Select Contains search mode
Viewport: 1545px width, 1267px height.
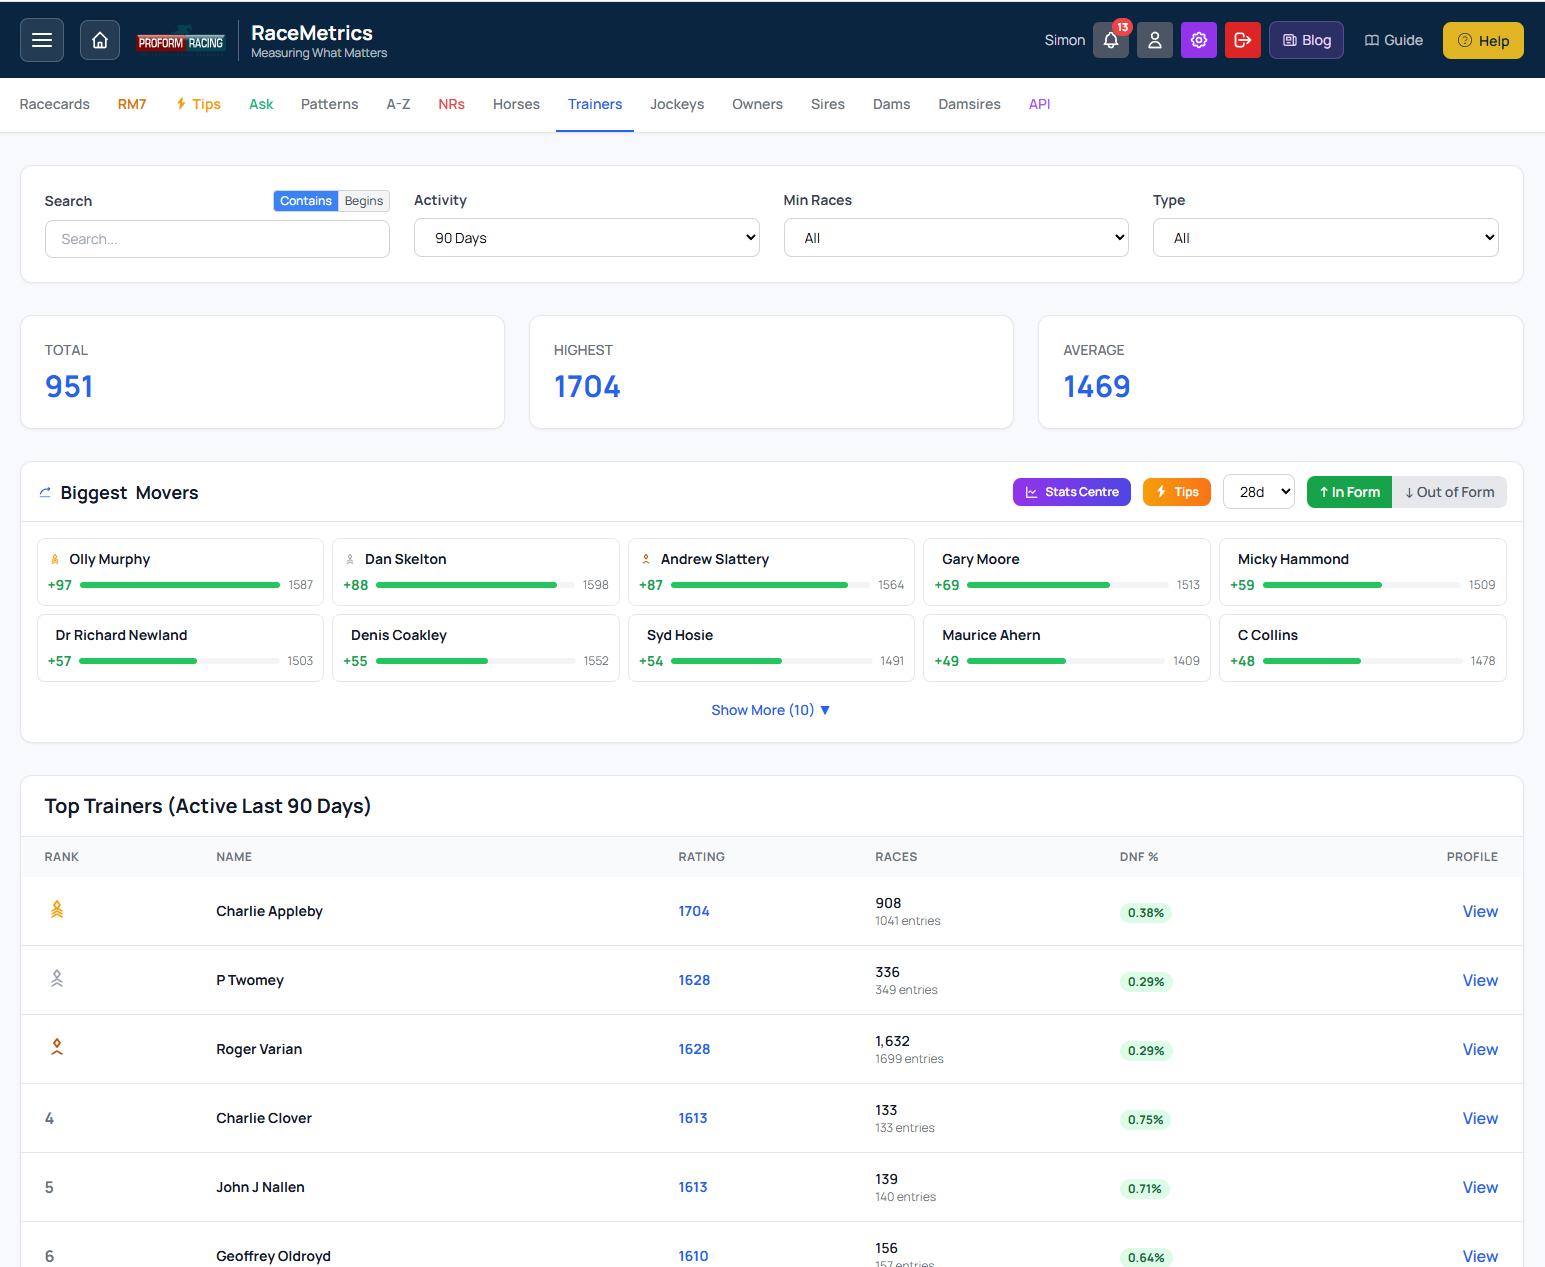coord(305,201)
